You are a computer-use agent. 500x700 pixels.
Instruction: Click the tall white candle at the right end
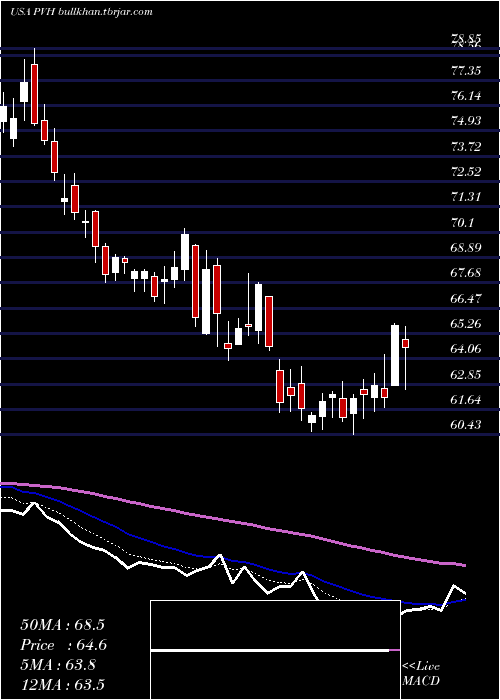(x=395, y=355)
